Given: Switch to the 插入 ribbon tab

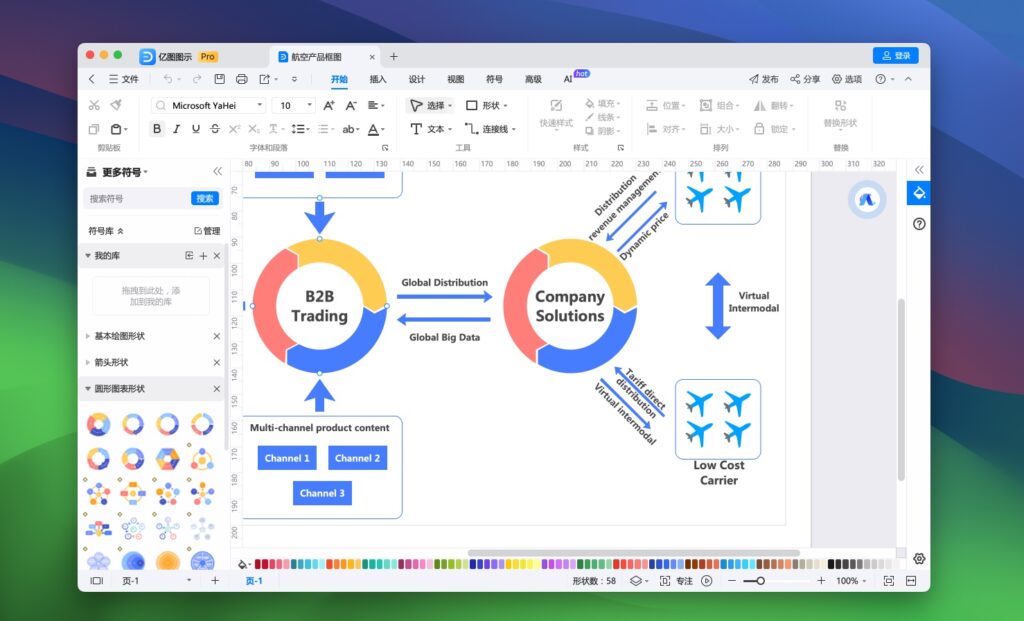Looking at the screenshot, I should (x=377, y=79).
